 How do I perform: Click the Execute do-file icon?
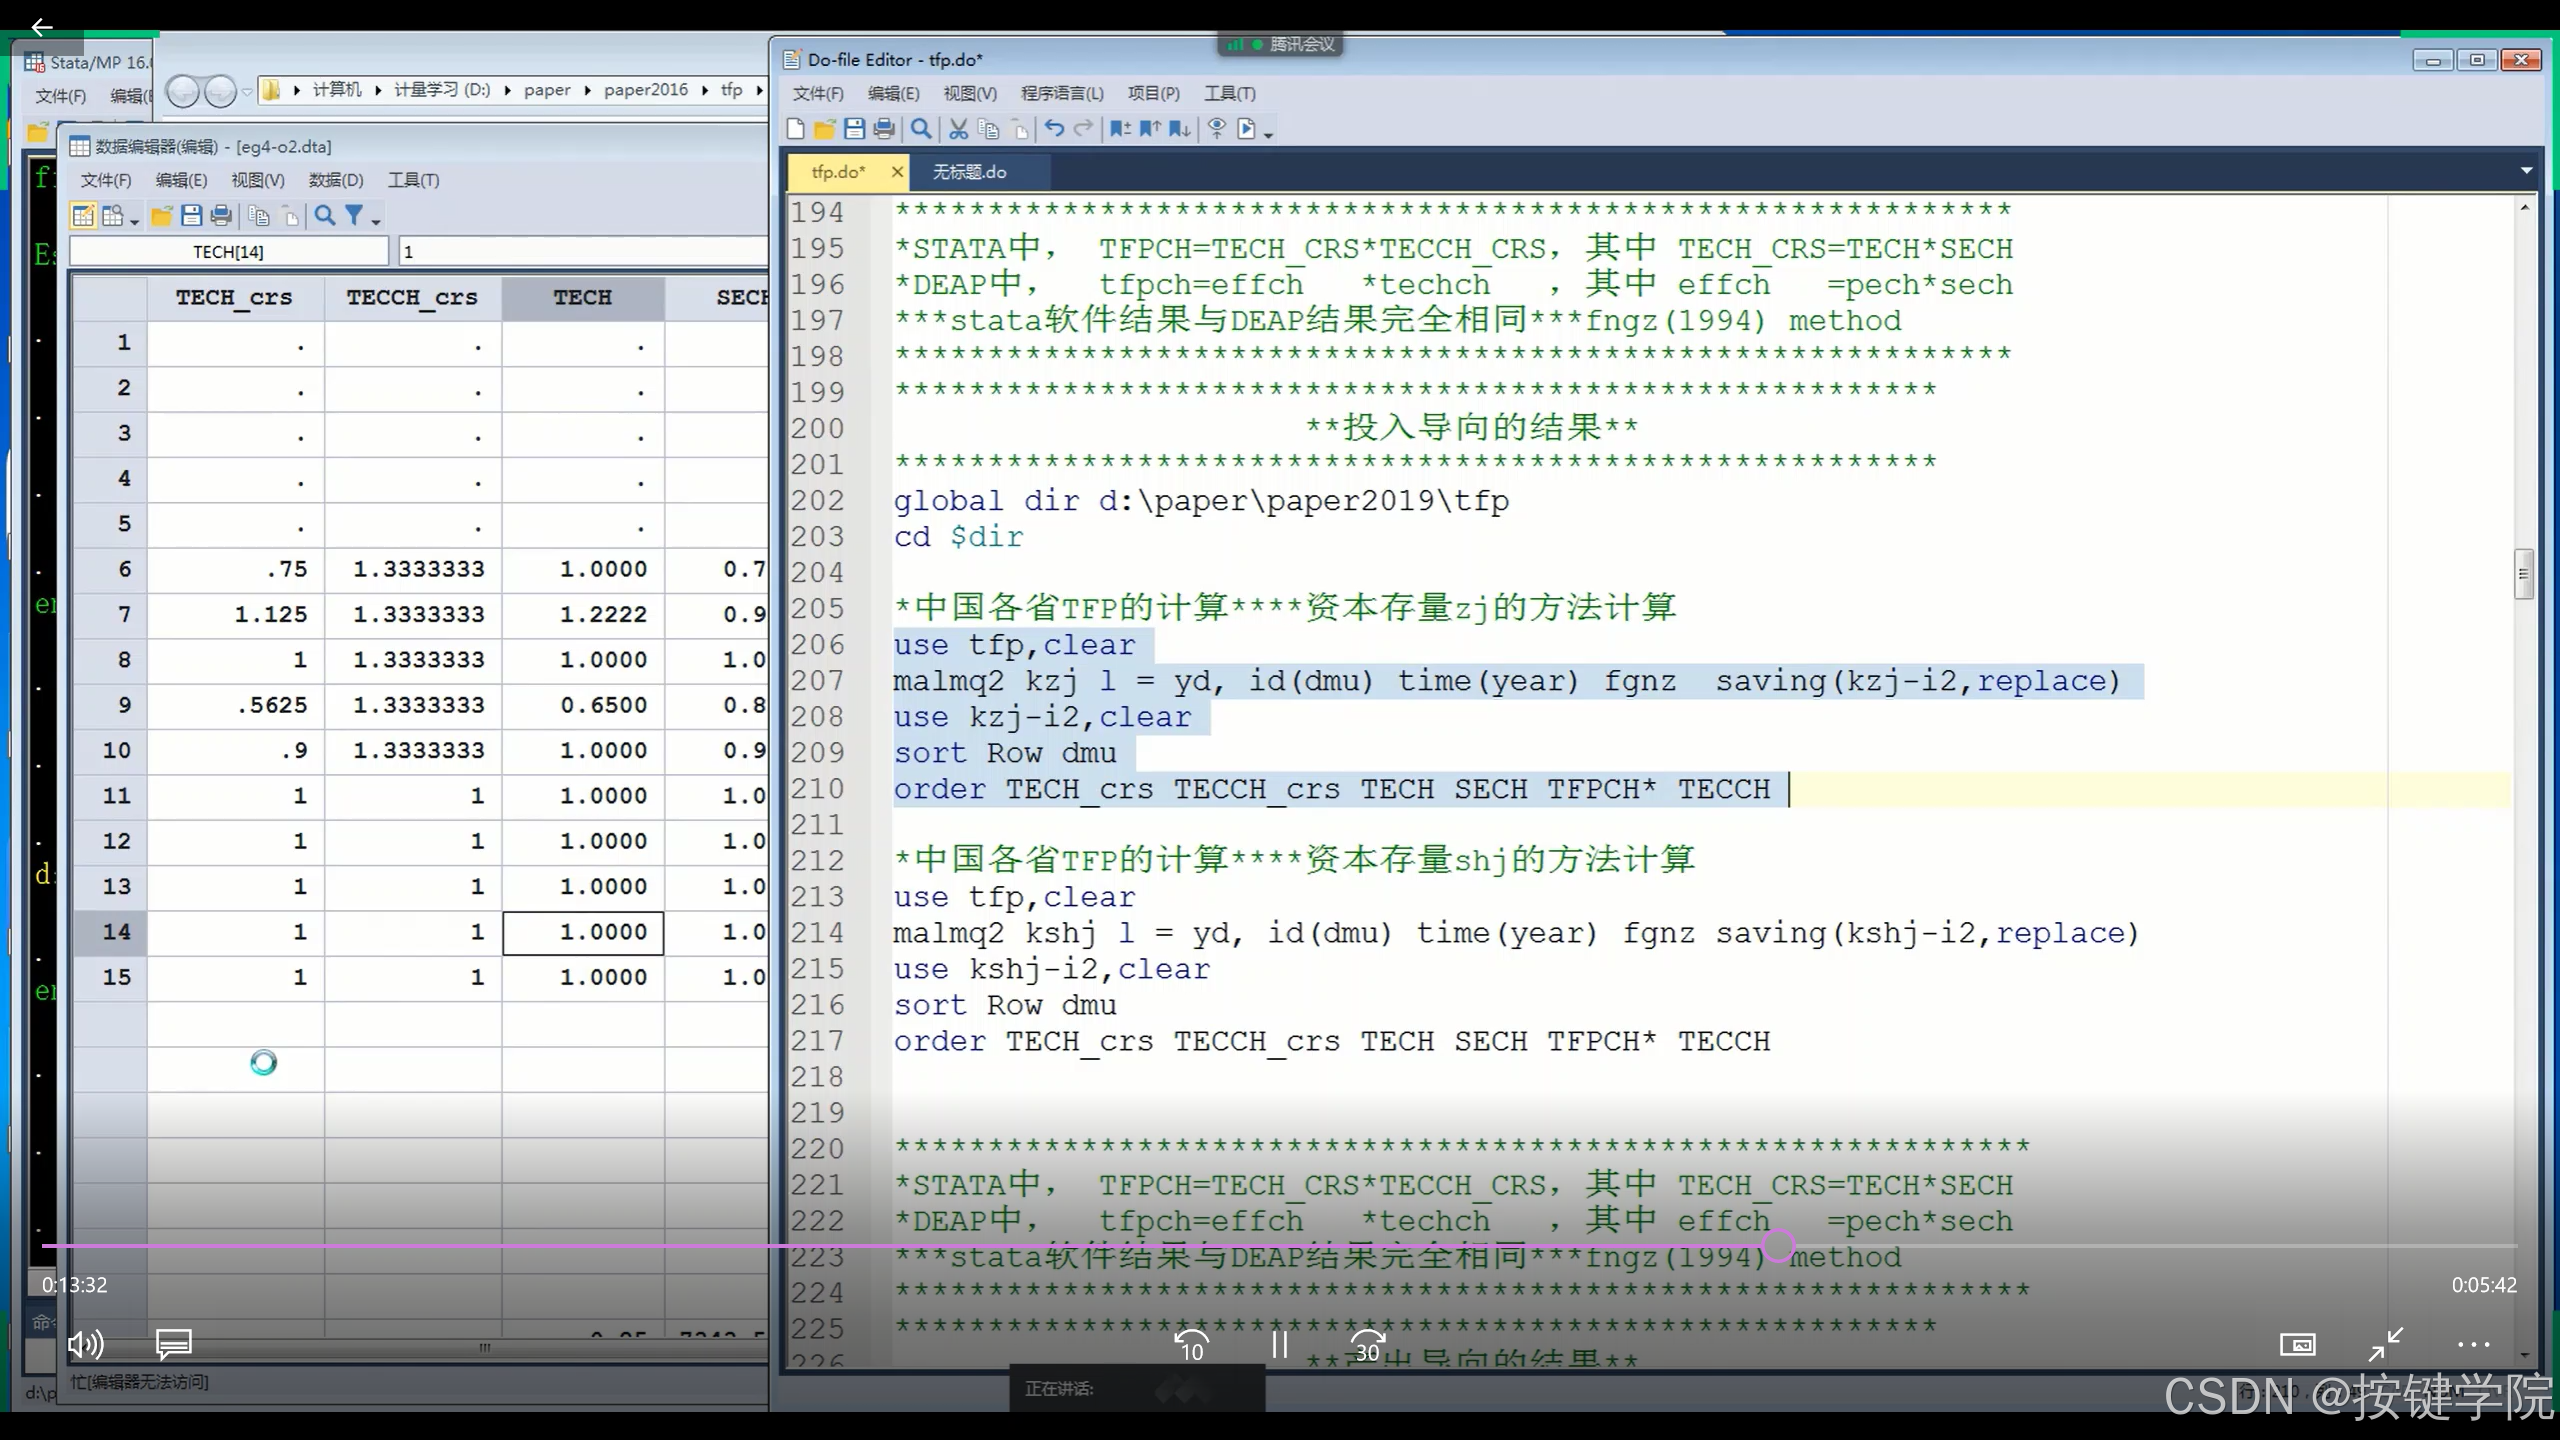pos(1246,129)
